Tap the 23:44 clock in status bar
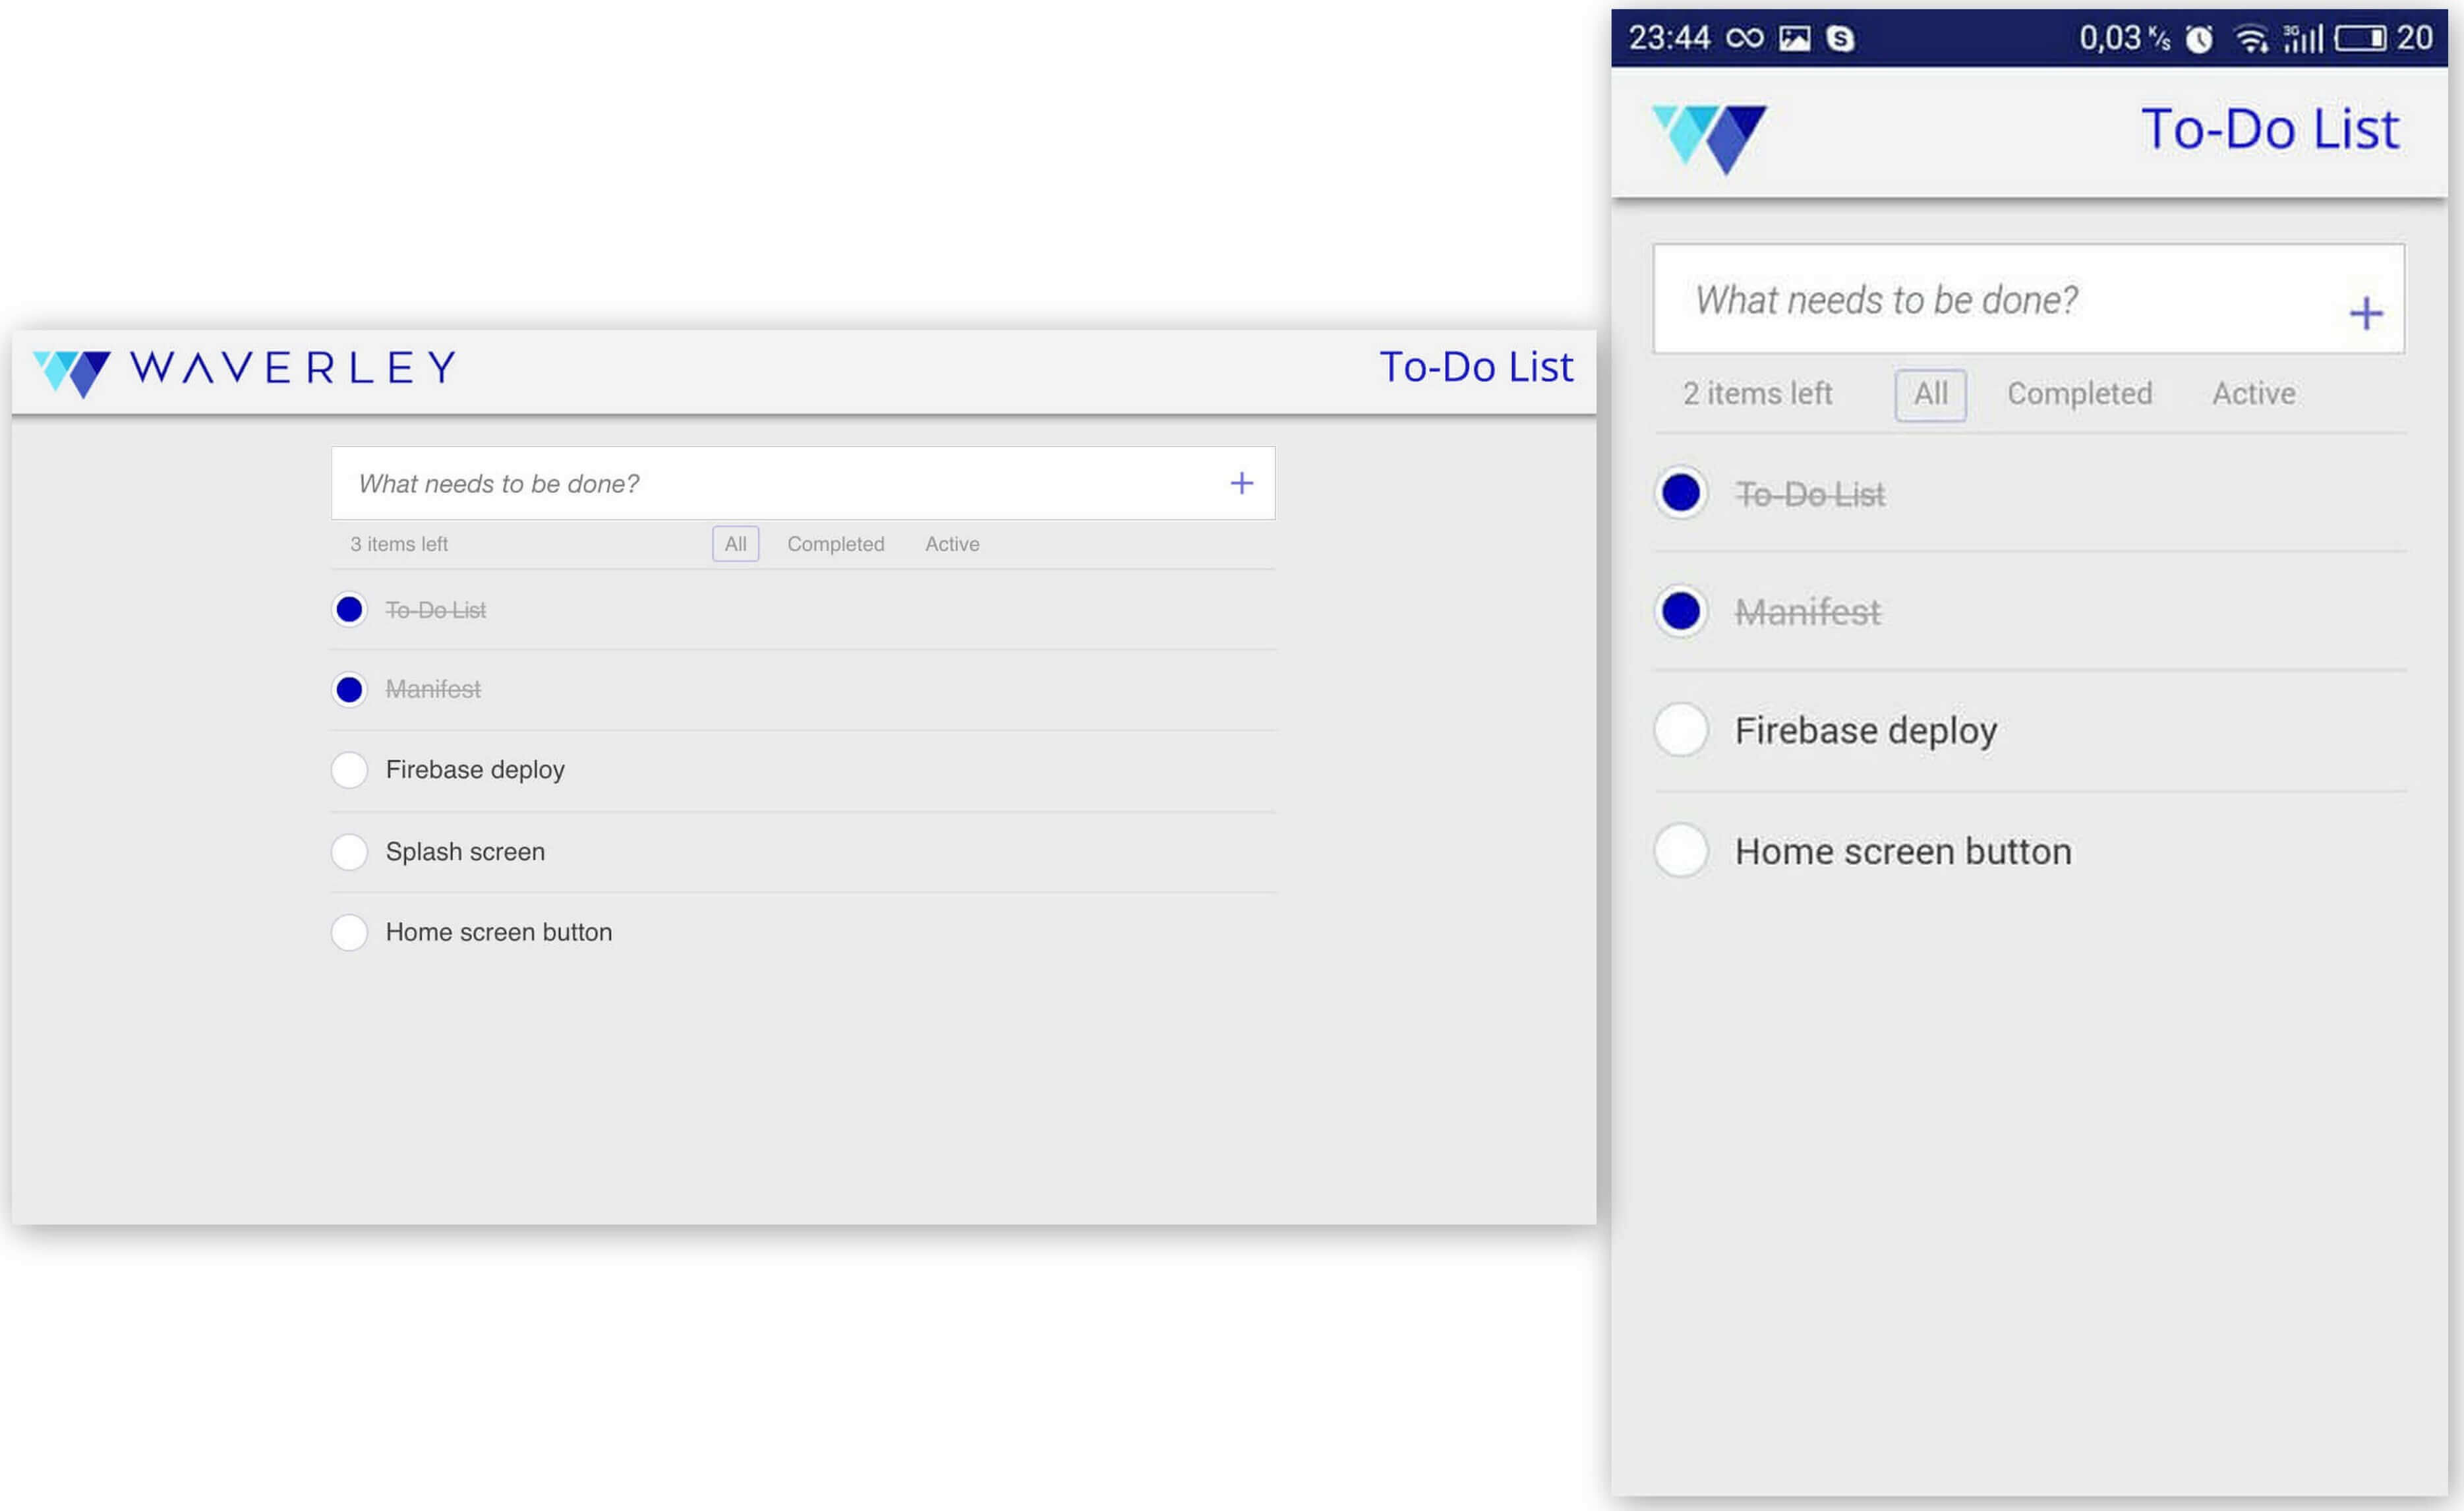The image size is (2464, 1511). point(1669,38)
